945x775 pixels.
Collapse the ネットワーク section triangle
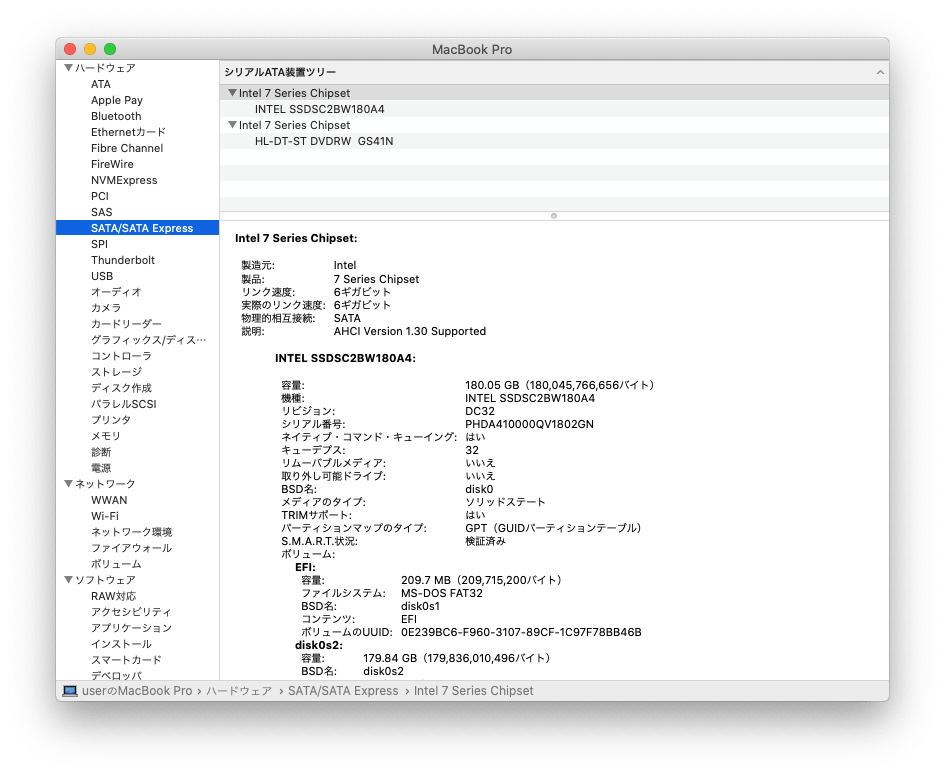pyautogui.click(x=68, y=484)
